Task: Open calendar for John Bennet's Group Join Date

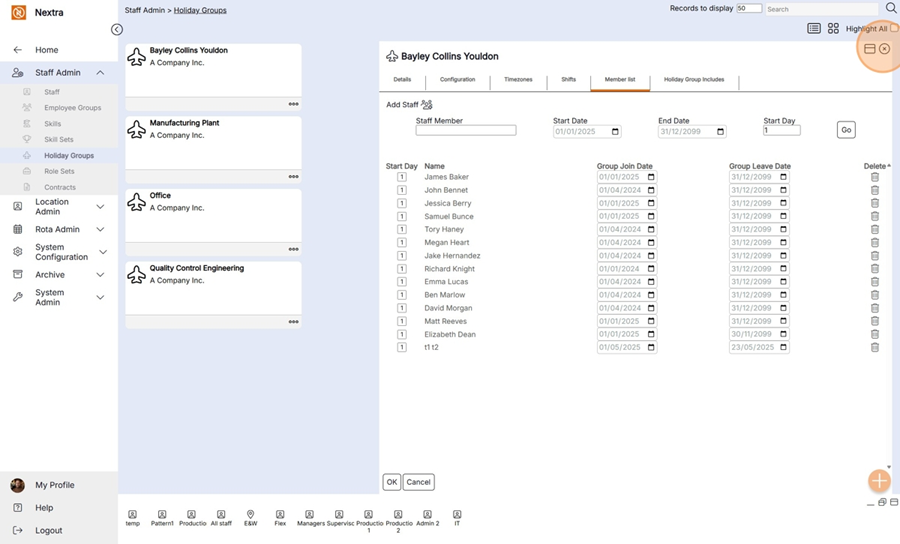Action: pos(651,190)
